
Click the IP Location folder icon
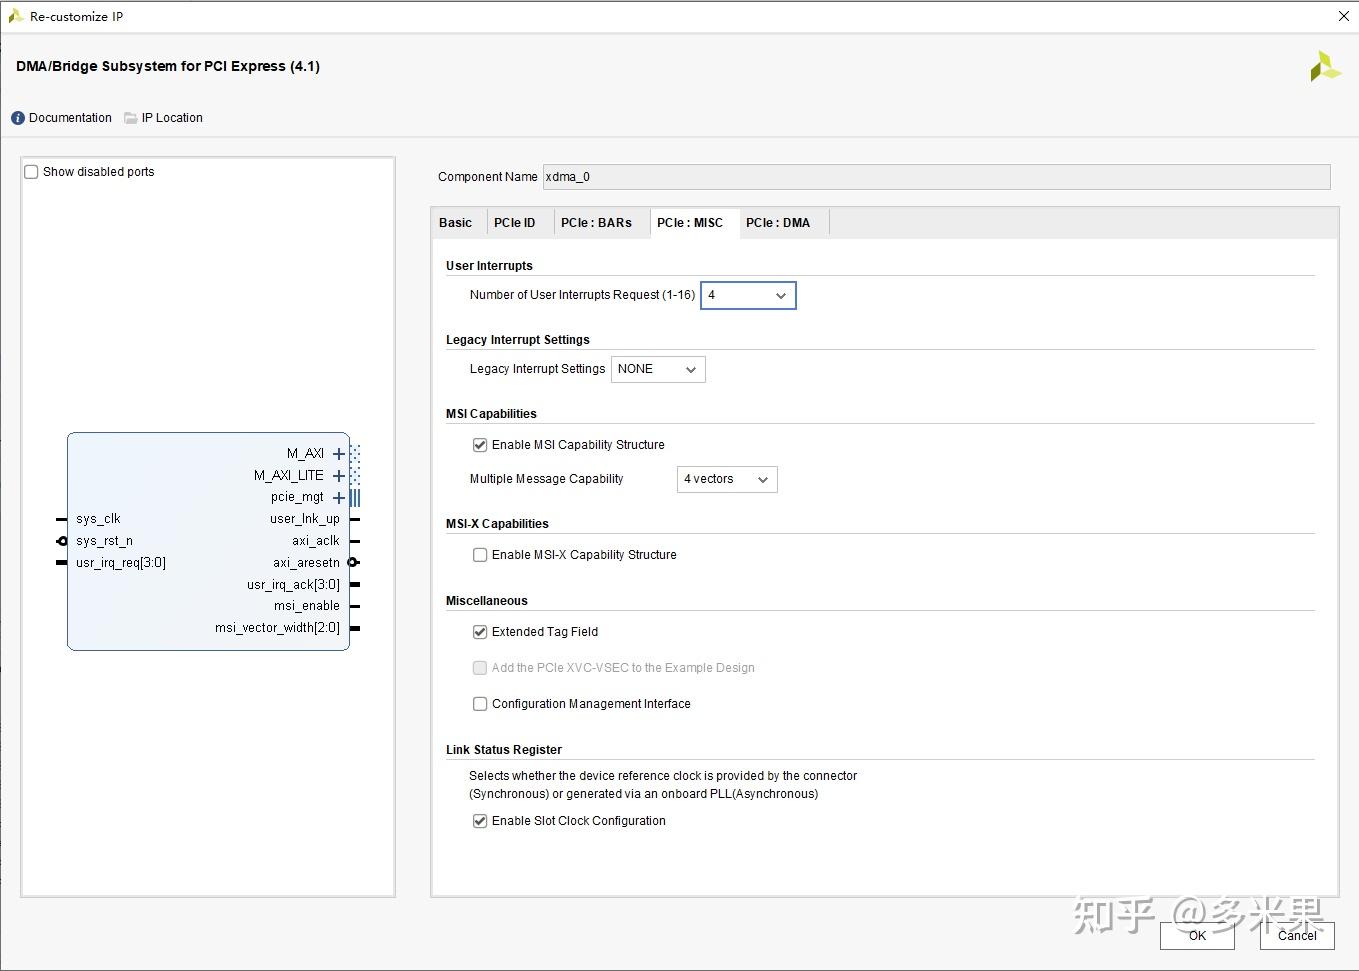pyautogui.click(x=131, y=117)
